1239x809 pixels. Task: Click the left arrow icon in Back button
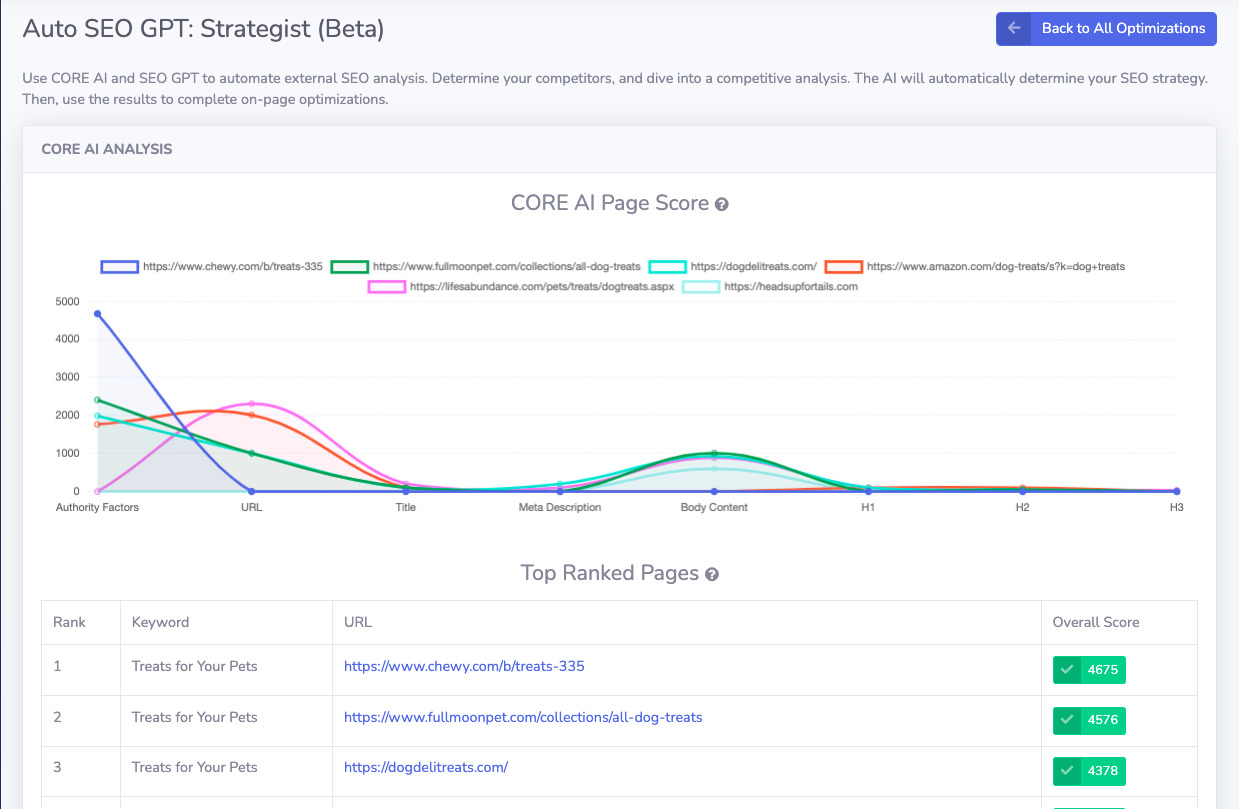point(1014,29)
